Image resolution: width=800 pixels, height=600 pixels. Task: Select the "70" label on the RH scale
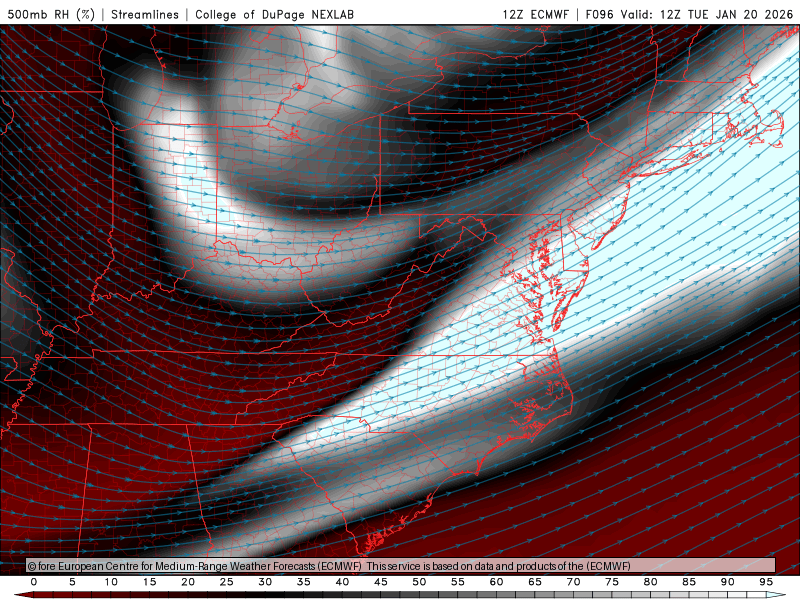pyautogui.click(x=573, y=582)
